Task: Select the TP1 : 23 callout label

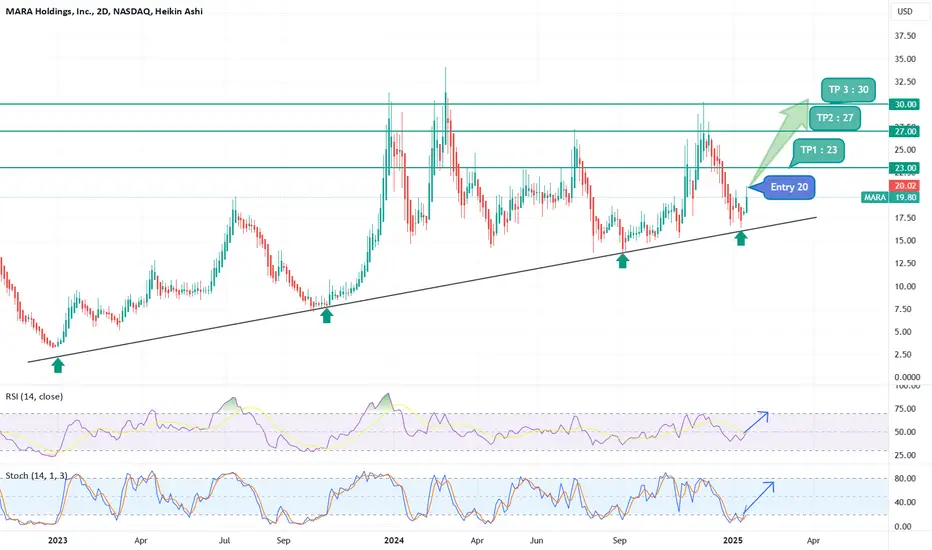Action: coord(818,150)
